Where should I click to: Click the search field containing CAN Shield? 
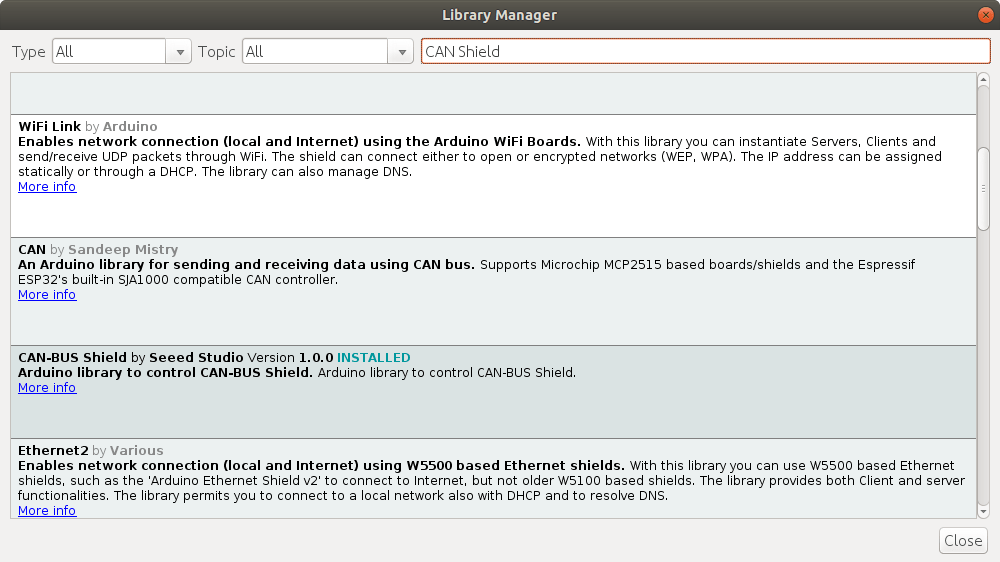coord(705,52)
